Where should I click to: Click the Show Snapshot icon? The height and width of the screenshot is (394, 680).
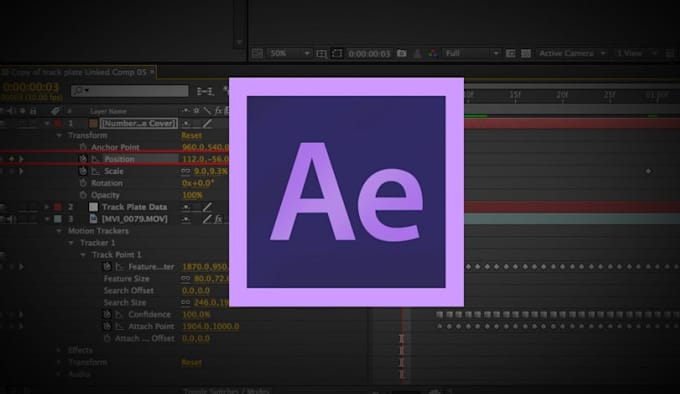tap(417, 54)
